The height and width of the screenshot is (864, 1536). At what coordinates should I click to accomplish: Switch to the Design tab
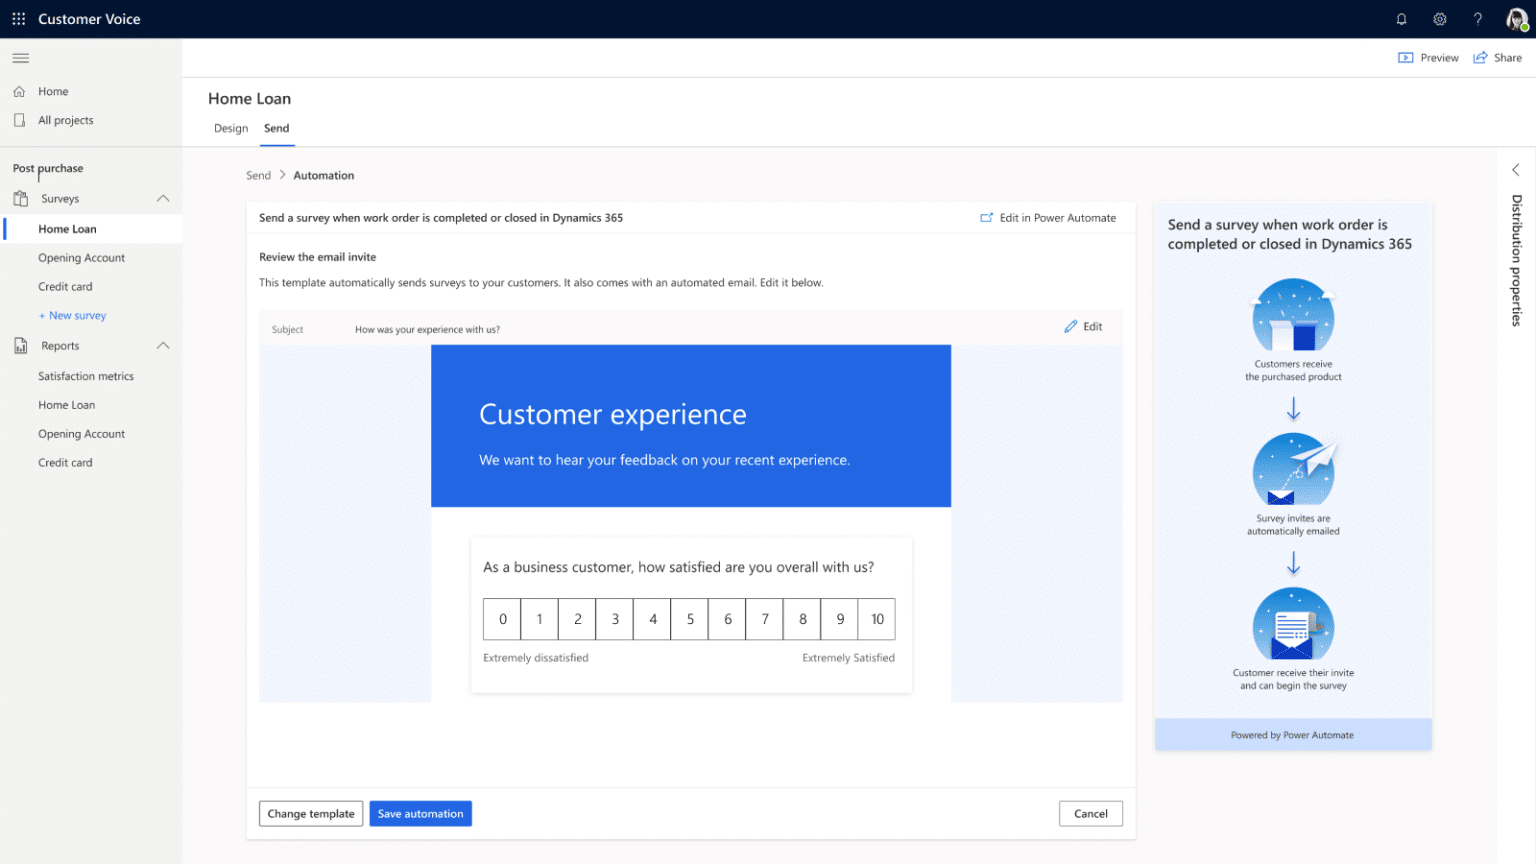231,129
